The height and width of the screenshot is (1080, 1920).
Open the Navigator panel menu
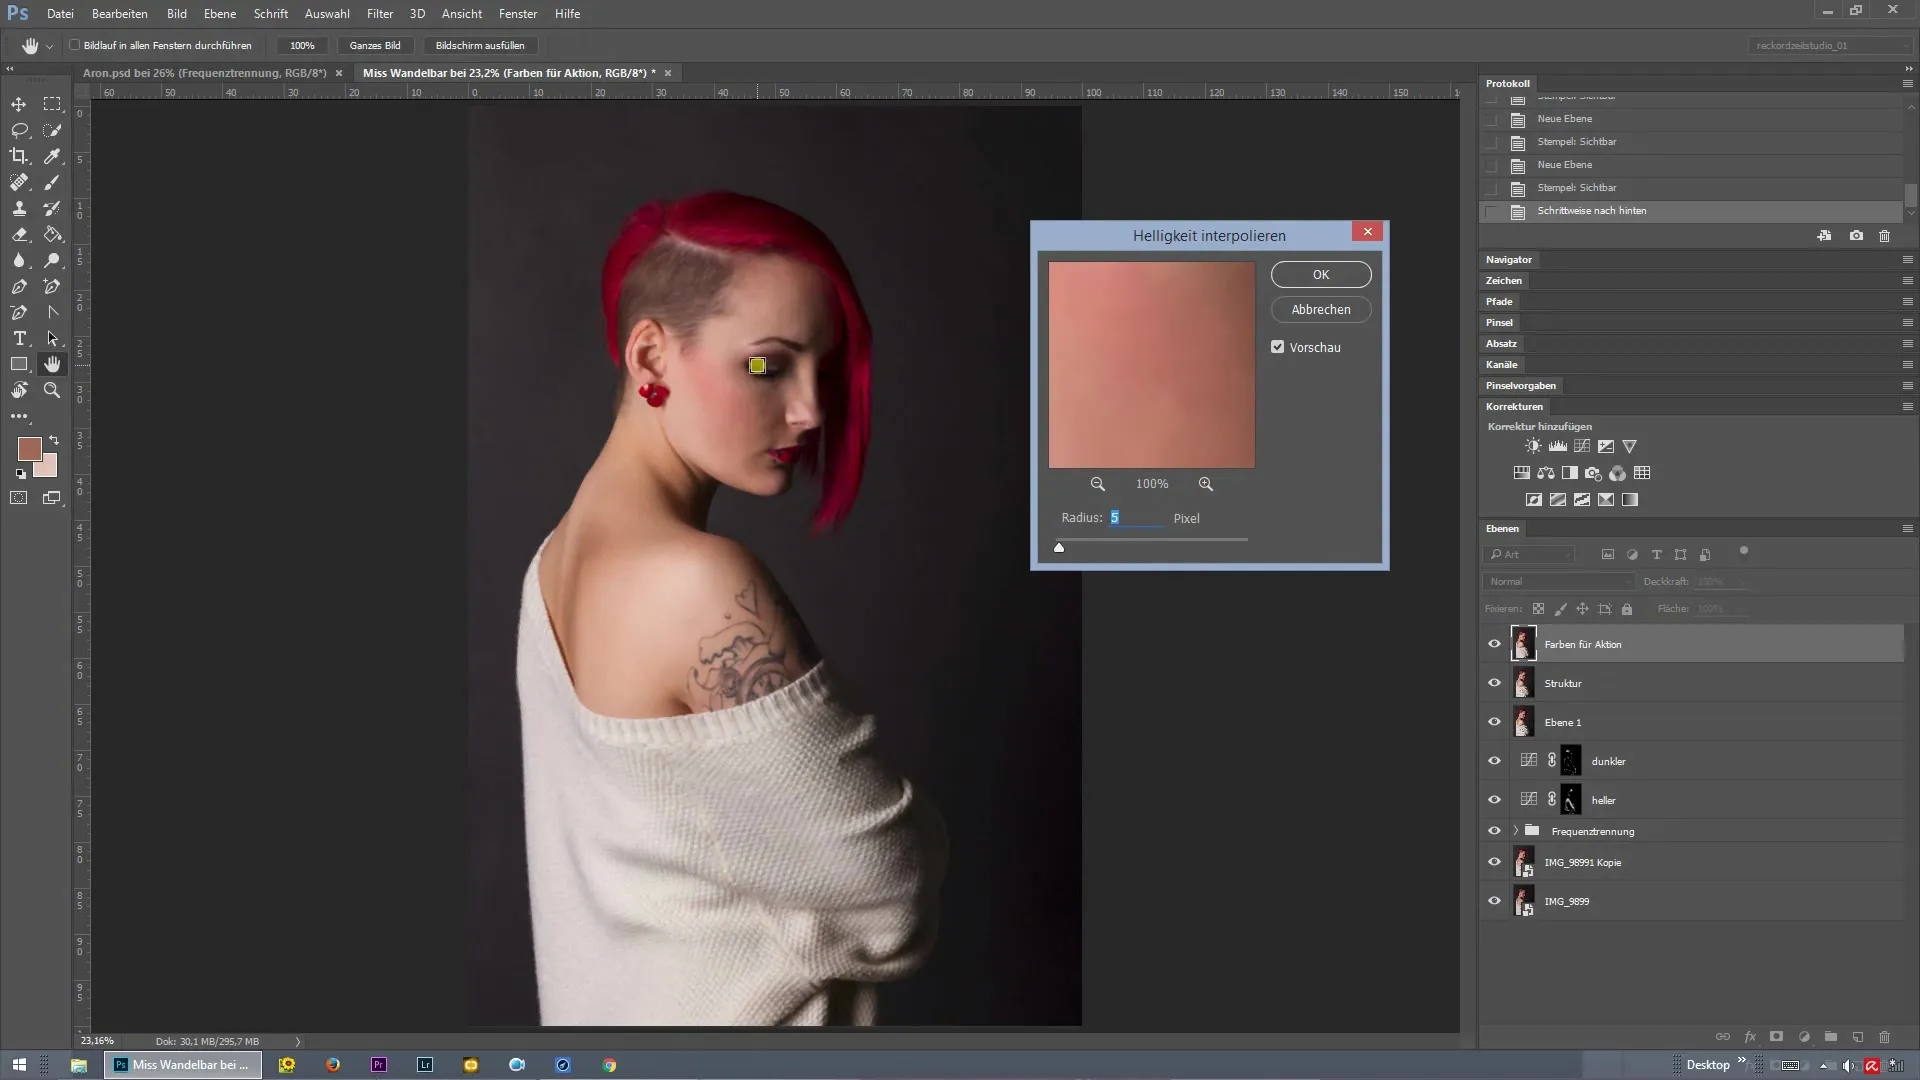[1907, 260]
